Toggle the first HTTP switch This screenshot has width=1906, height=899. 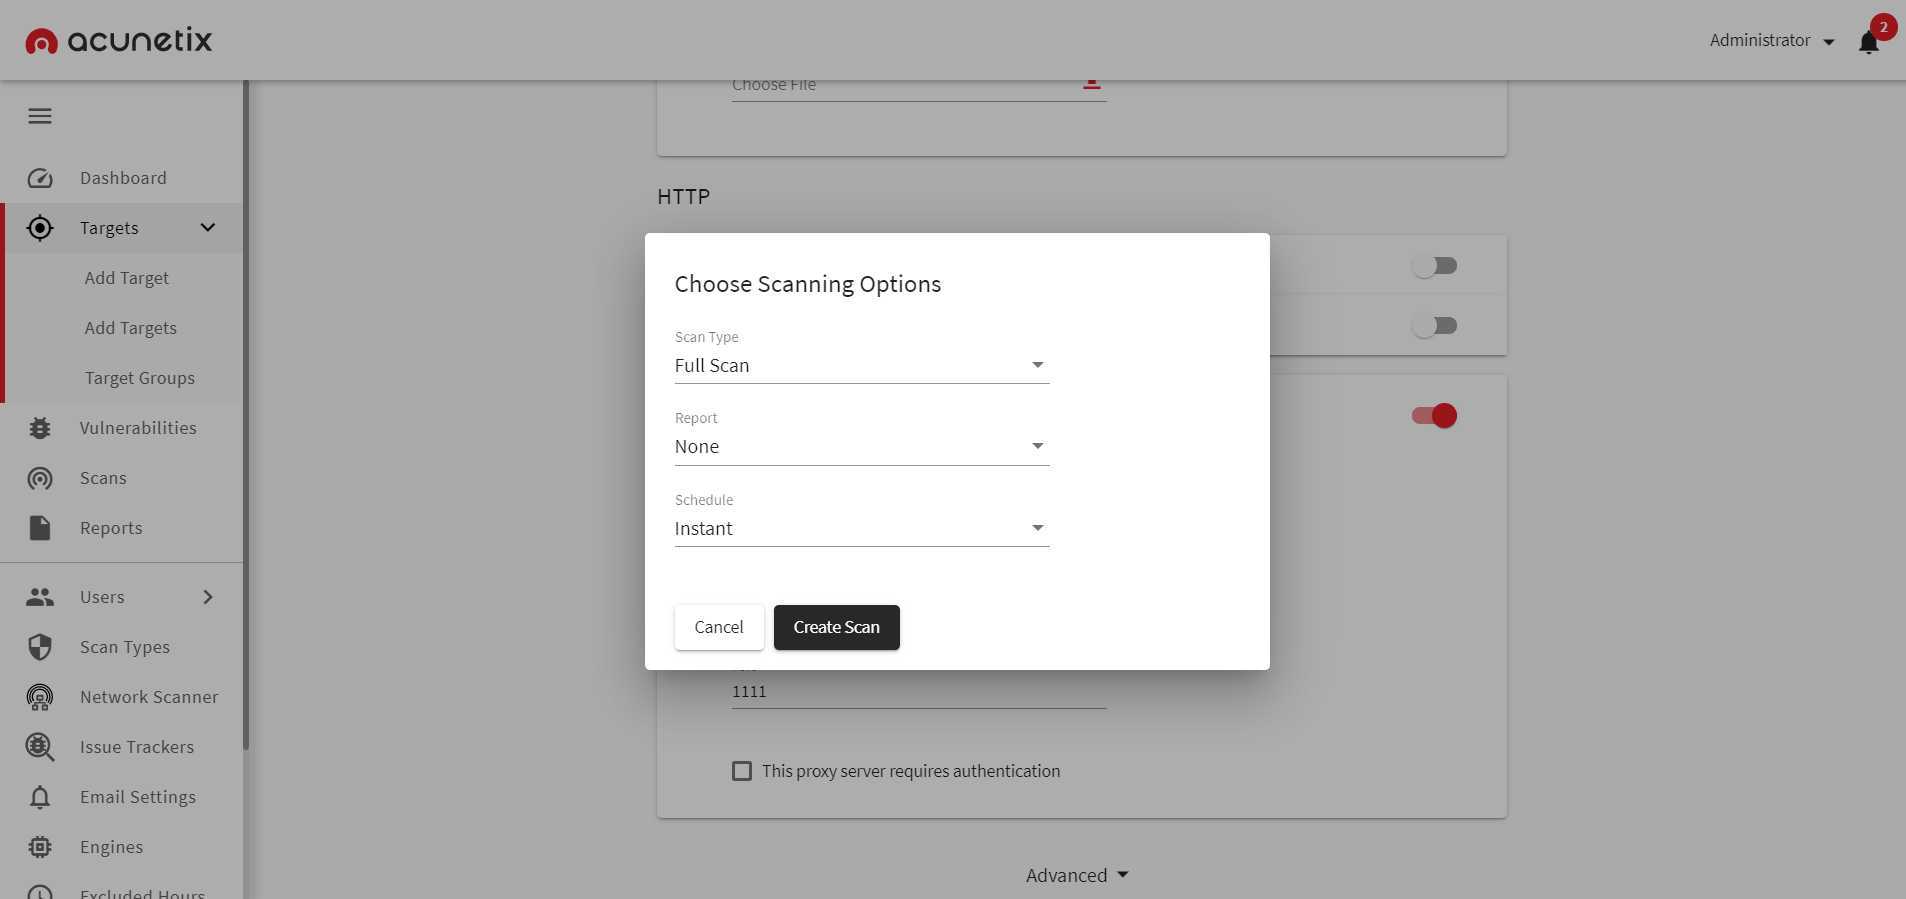coord(1434,266)
